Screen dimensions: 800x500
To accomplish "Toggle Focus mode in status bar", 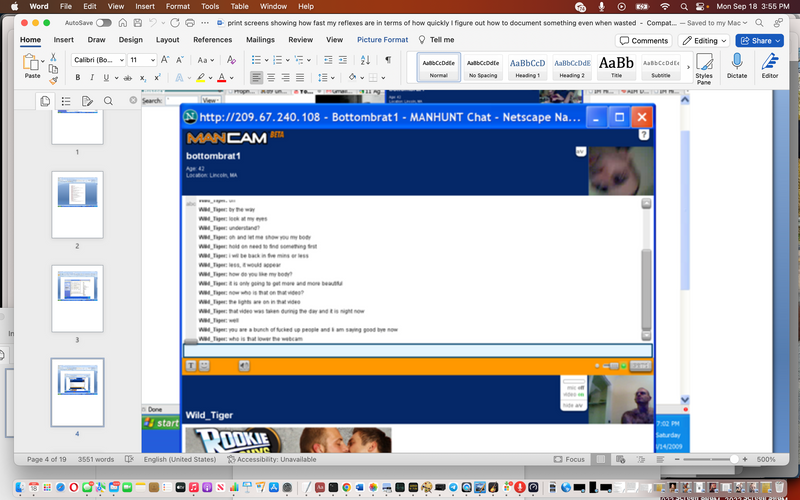I will click(569, 459).
